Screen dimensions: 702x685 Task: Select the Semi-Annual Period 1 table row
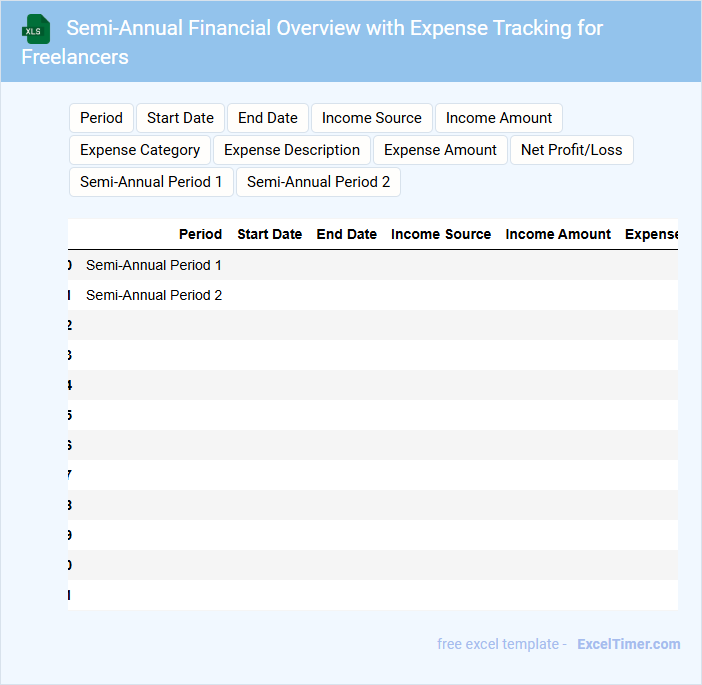click(154, 265)
